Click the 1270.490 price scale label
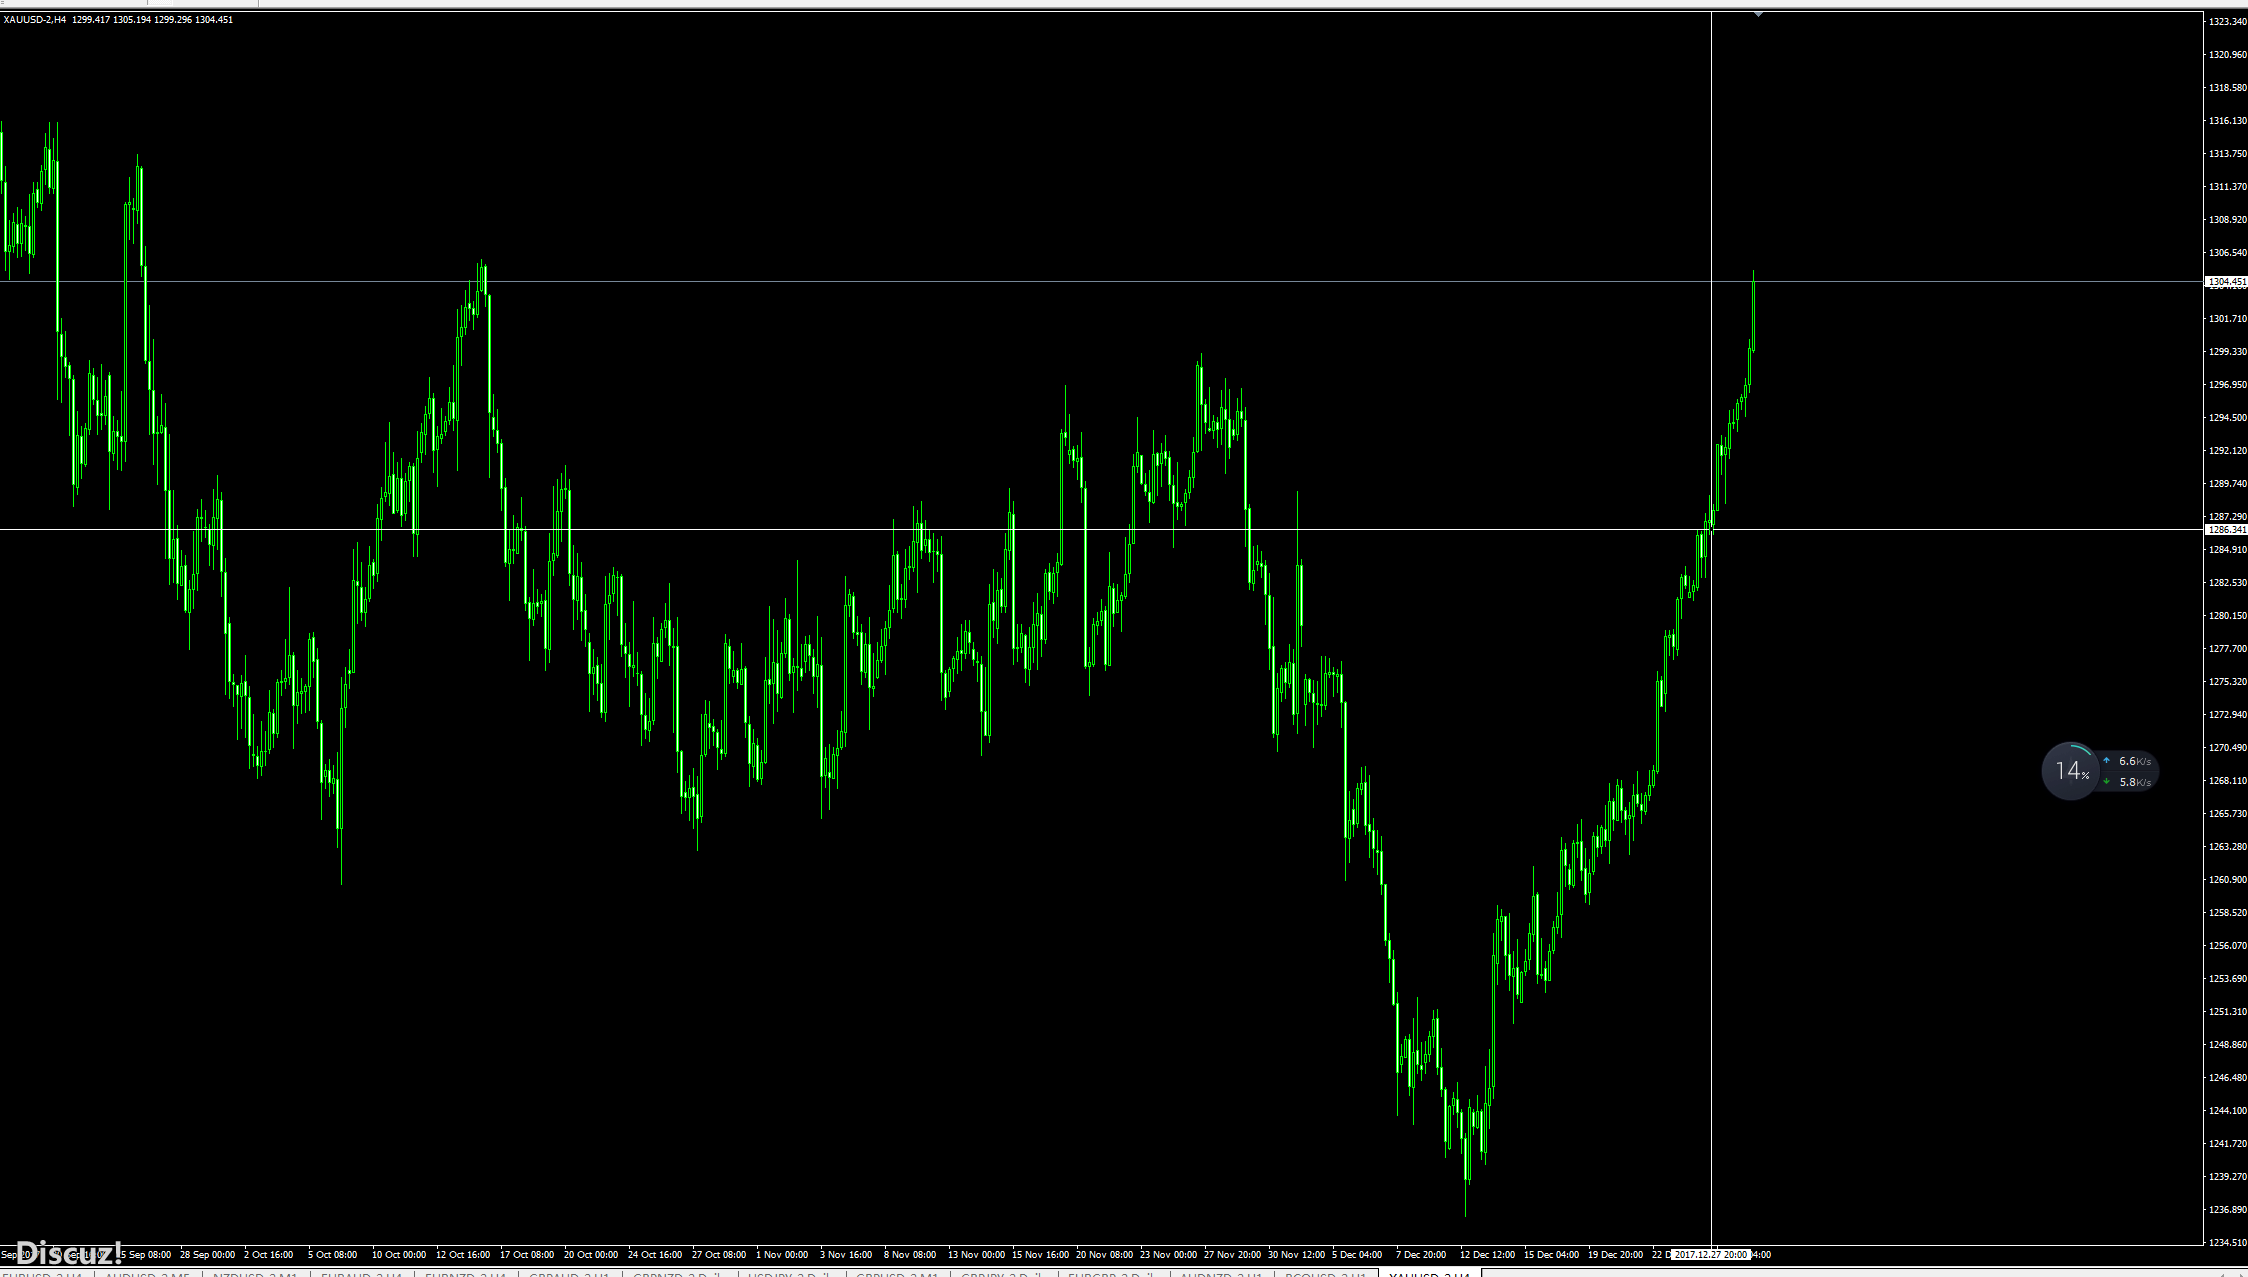 [2227, 748]
